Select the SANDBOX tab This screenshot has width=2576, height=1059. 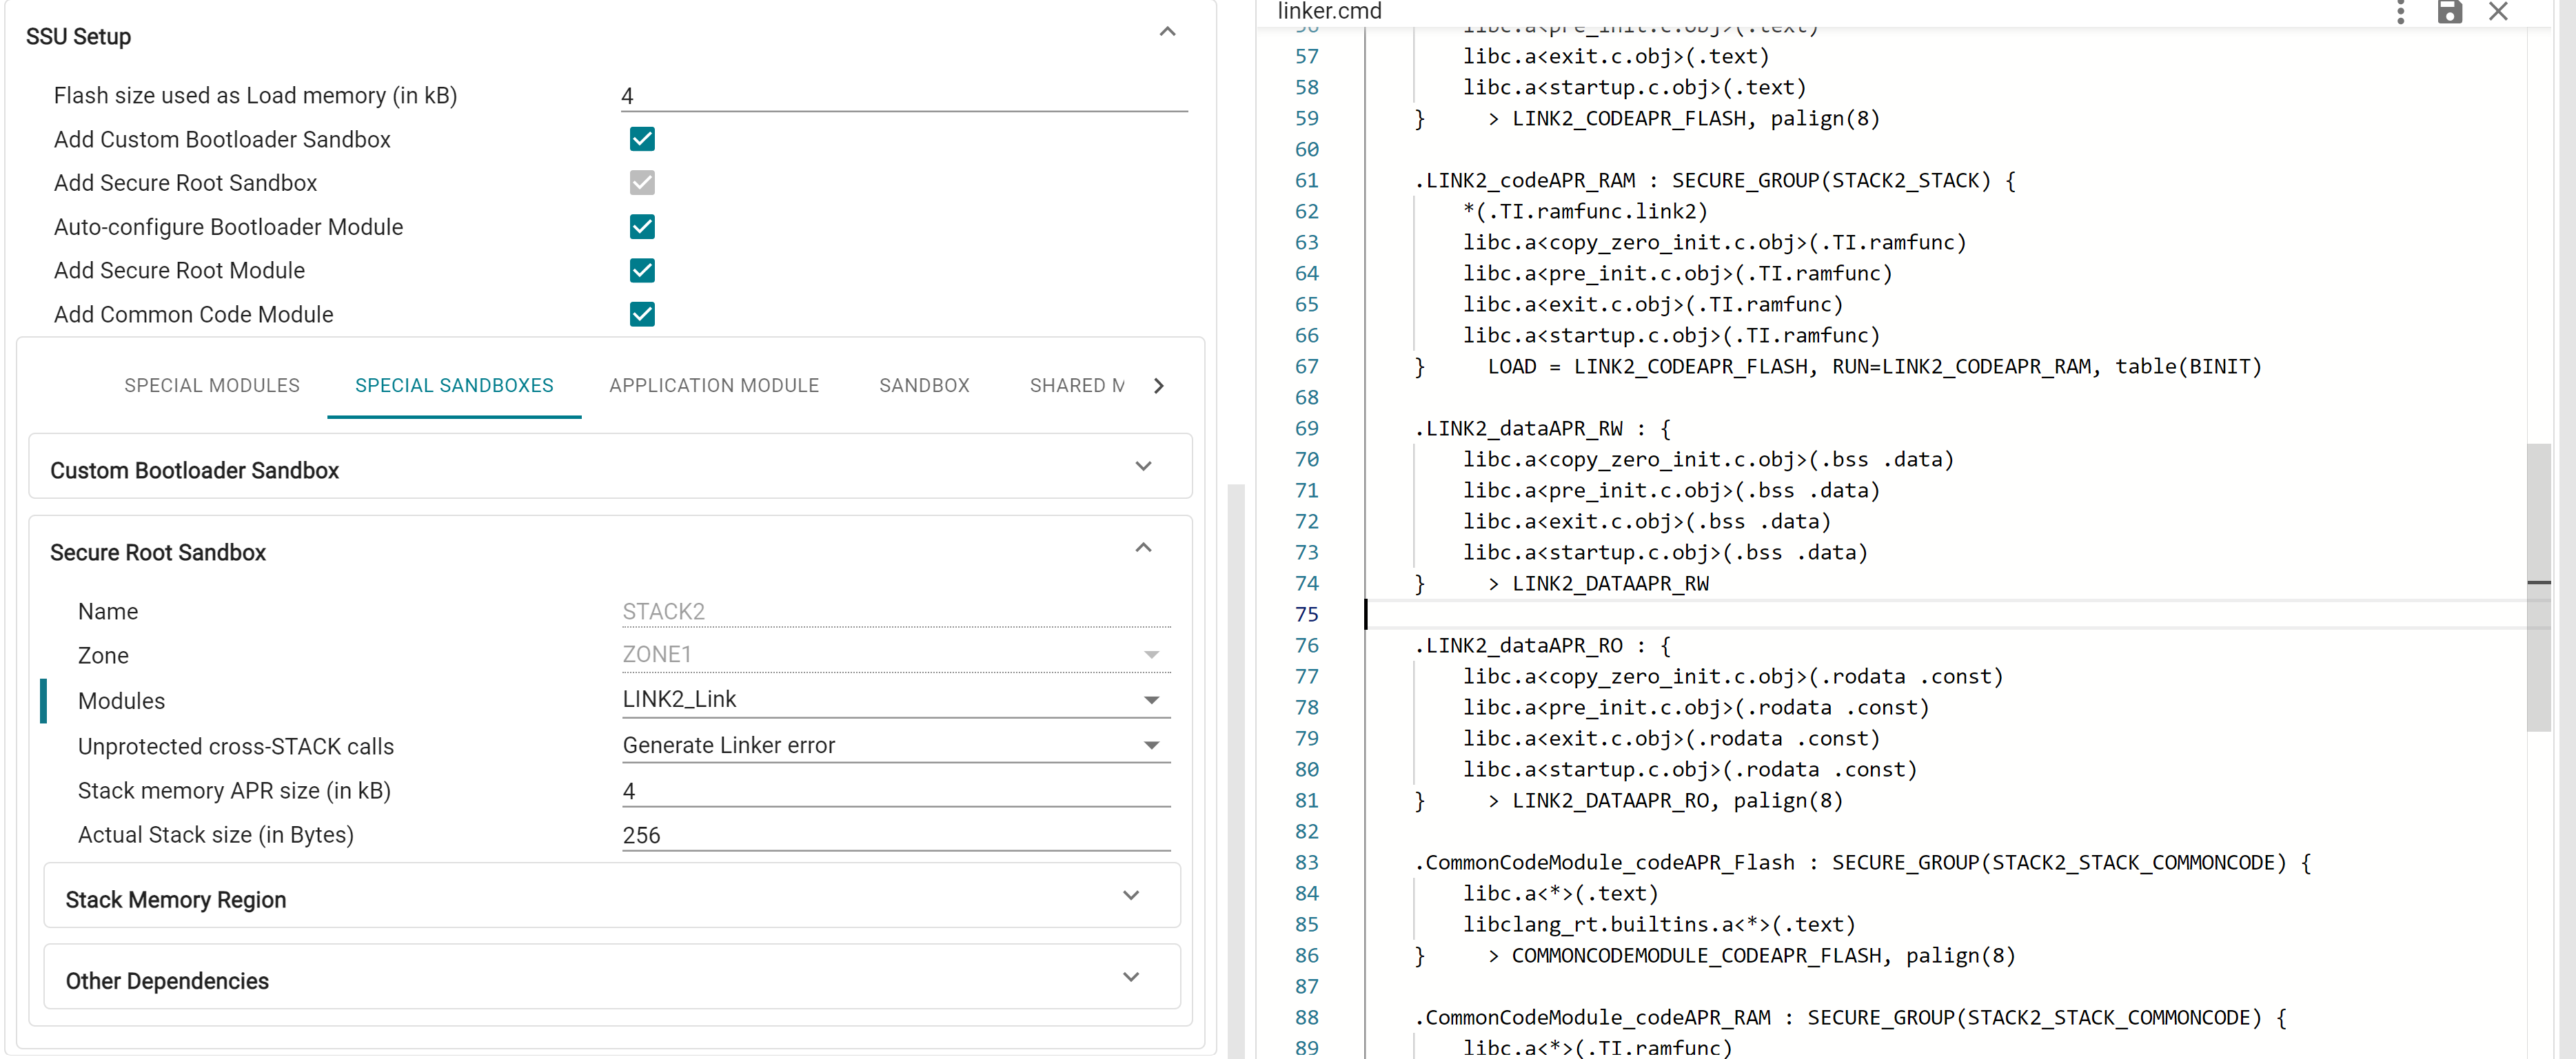click(x=924, y=385)
